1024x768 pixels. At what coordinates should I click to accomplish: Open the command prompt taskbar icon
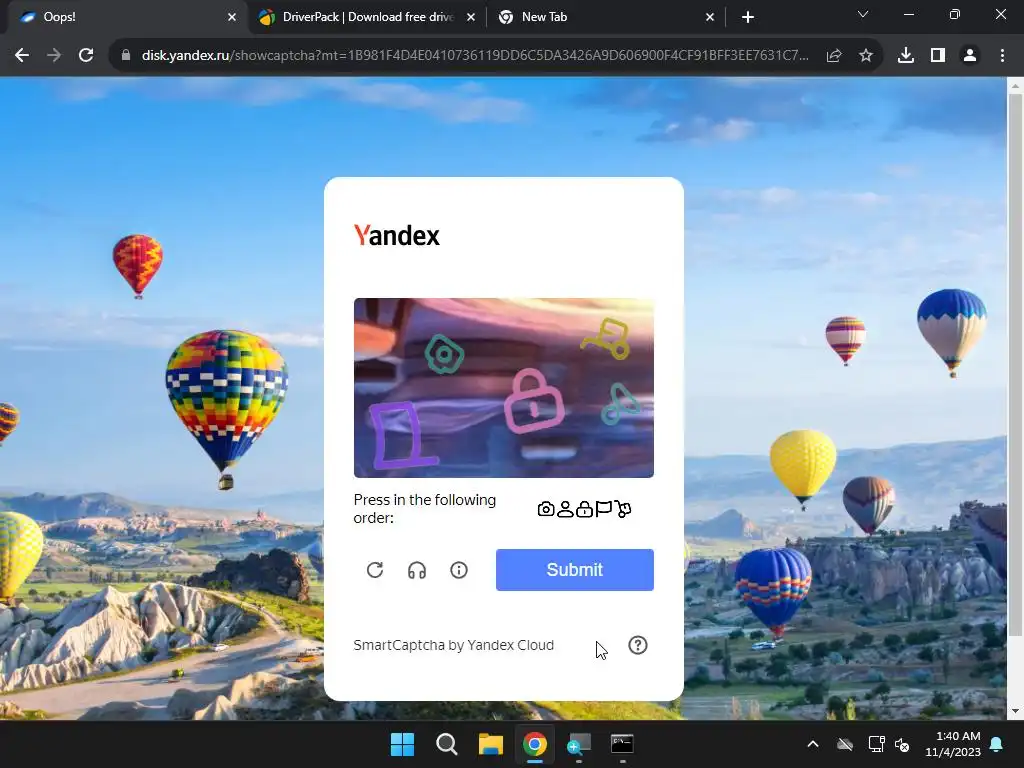coord(622,744)
